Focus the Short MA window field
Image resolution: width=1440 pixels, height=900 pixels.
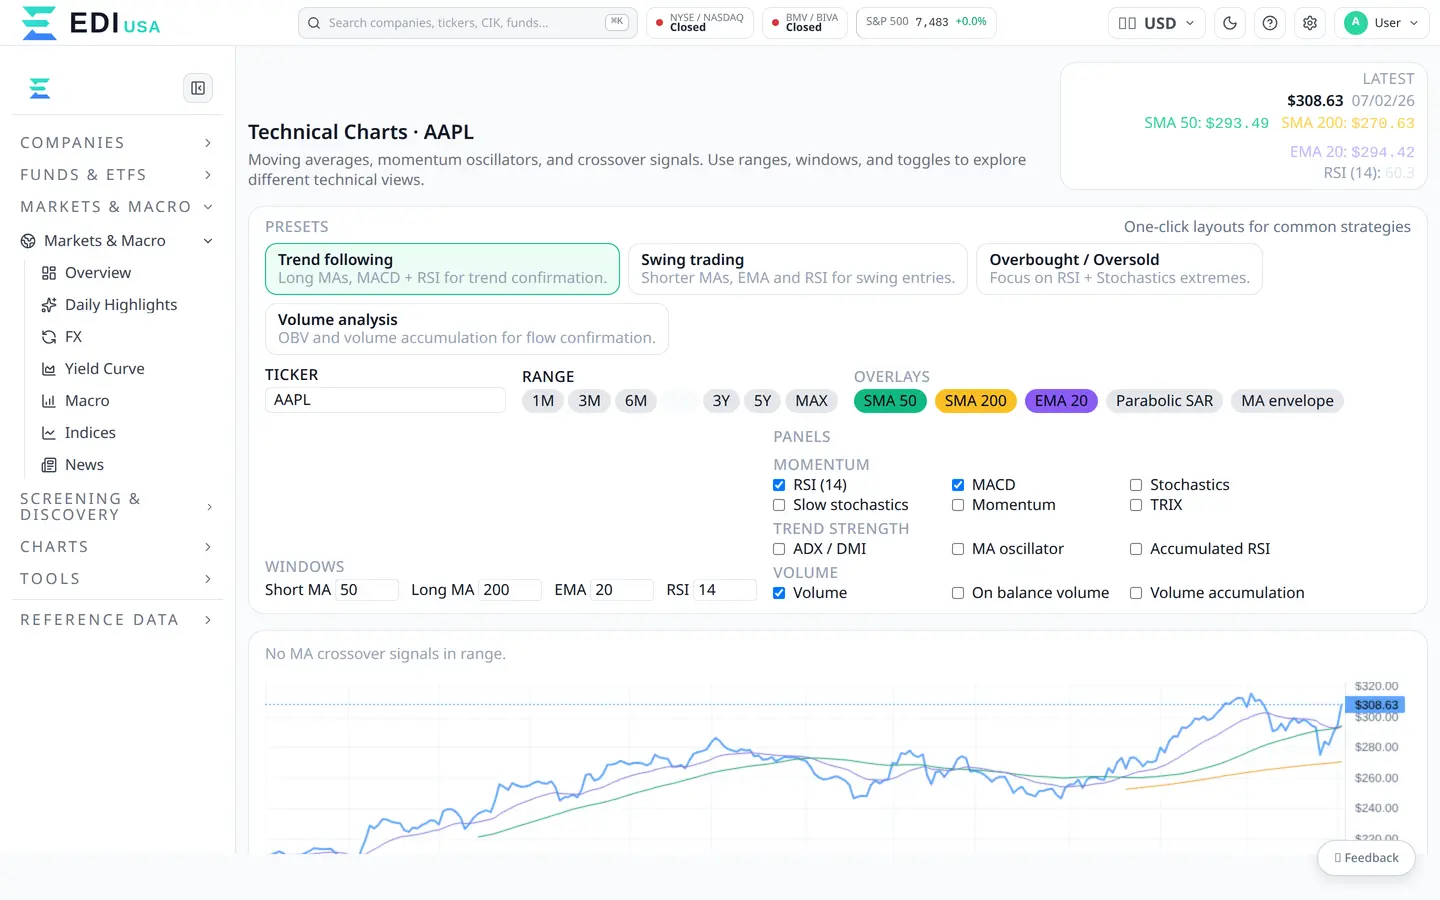tap(367, 590)
